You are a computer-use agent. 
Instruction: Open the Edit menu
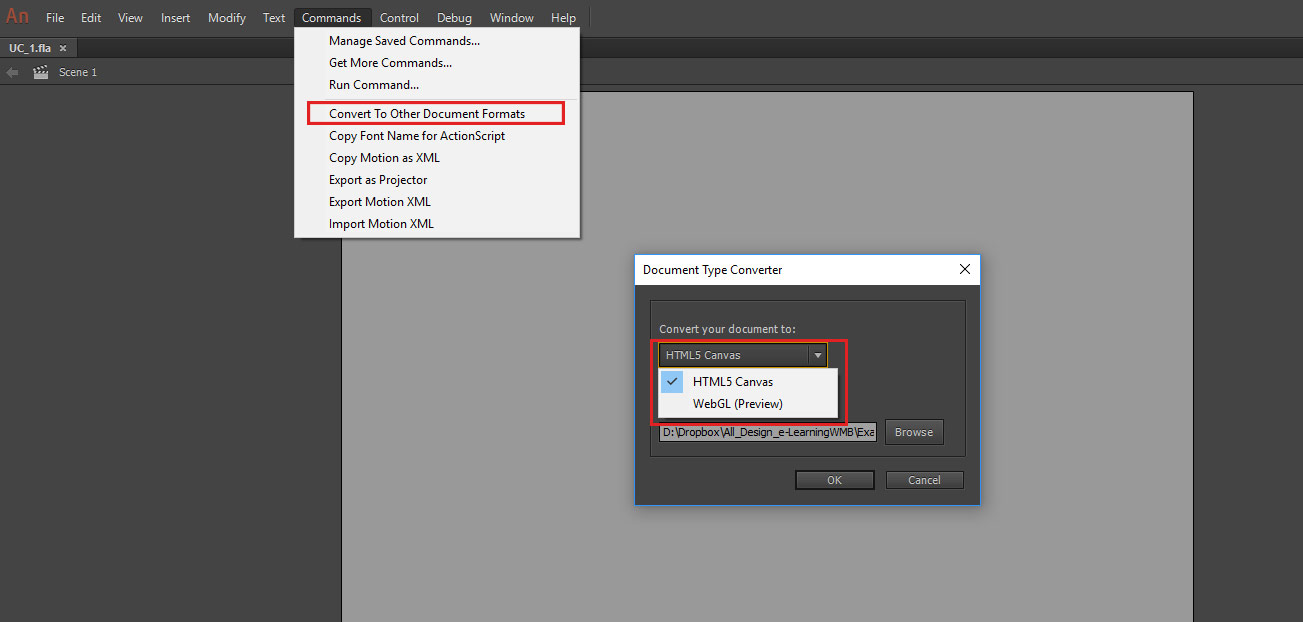pos(91,18)
